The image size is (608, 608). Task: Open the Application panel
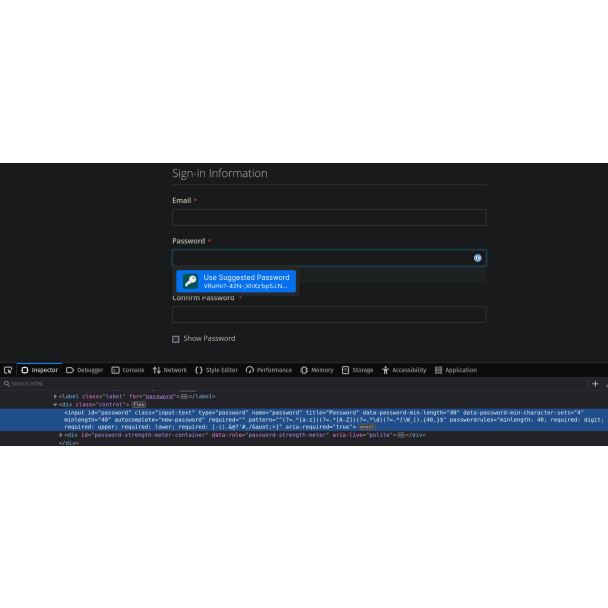(x=455, y=370)
